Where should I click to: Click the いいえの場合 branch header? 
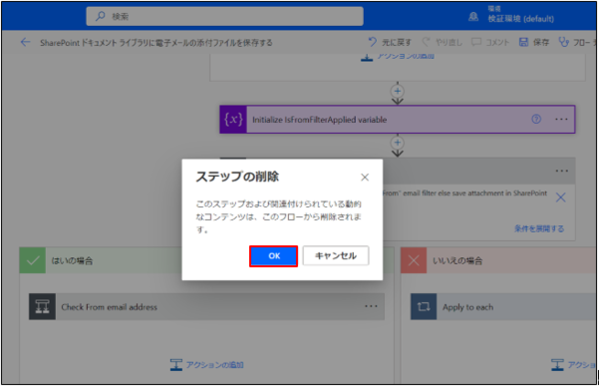tap(499, 261)
